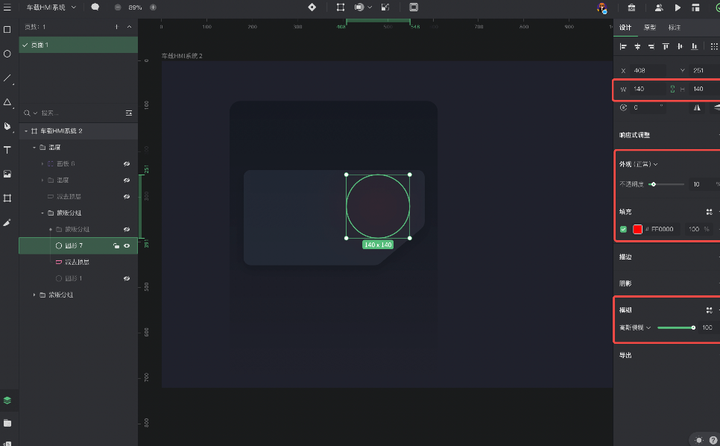The width and height of the screenshot is (720, 446).
Task: Align right edges icon
Action: pyautogui.click(x=651, y=46)
